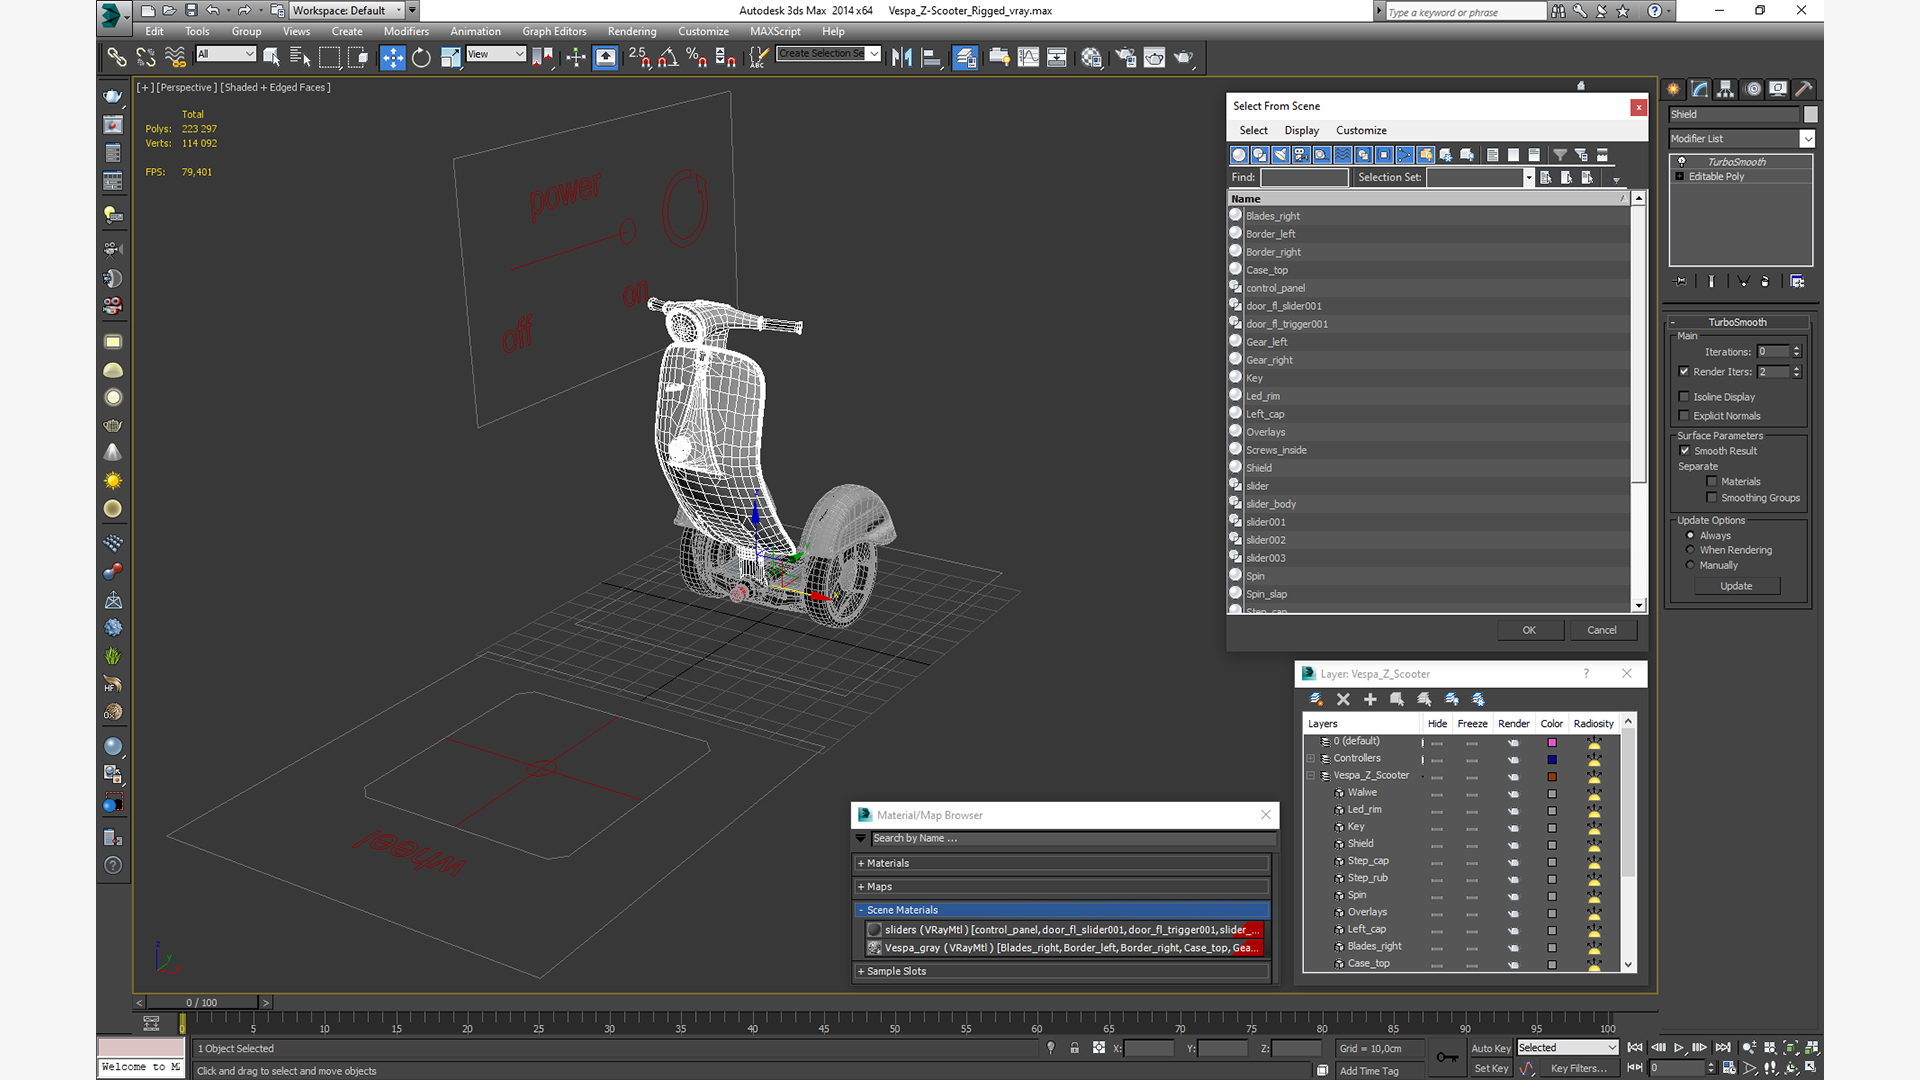Collapse the Vespa_Z_Scooter layer
This screenshot has width=1920, height=1080.
(x=1311, y=776)
